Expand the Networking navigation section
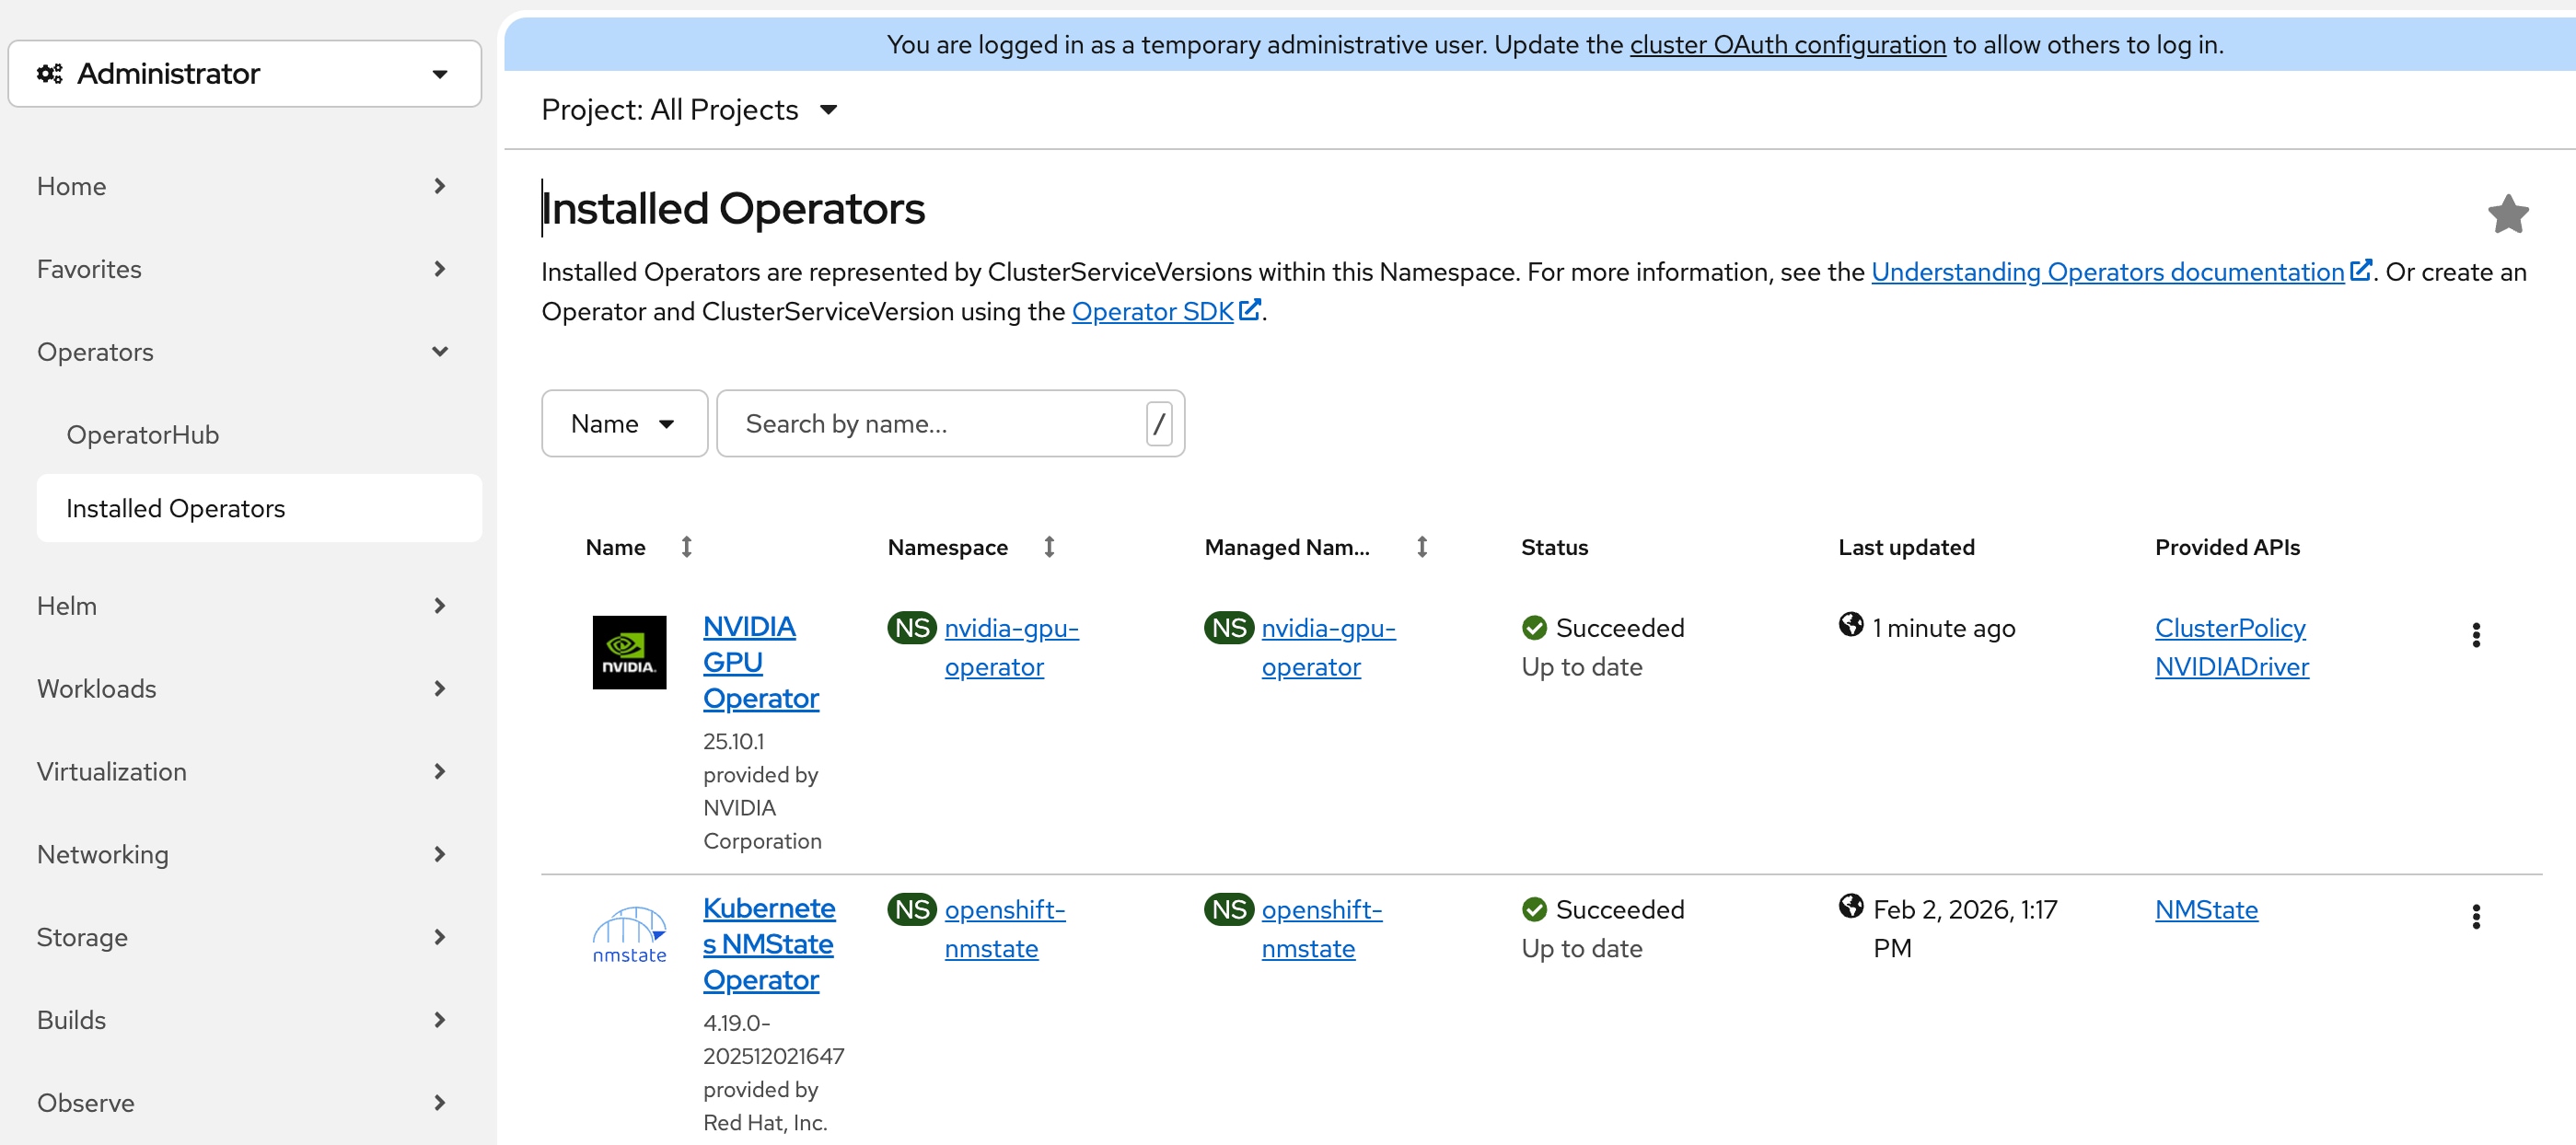This screenshot has height=1145, width=2576. 245,856
